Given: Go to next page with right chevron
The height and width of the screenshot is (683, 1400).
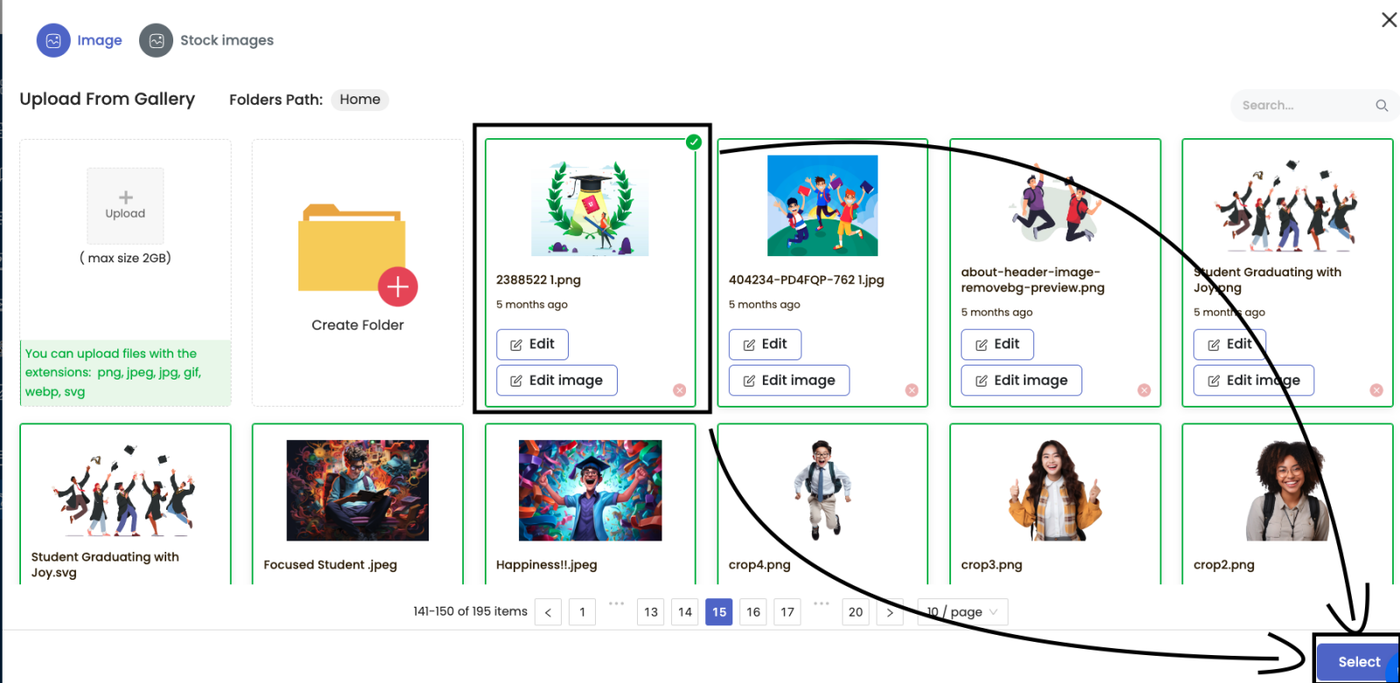Looking at the screenshot, I should (890, 612).
